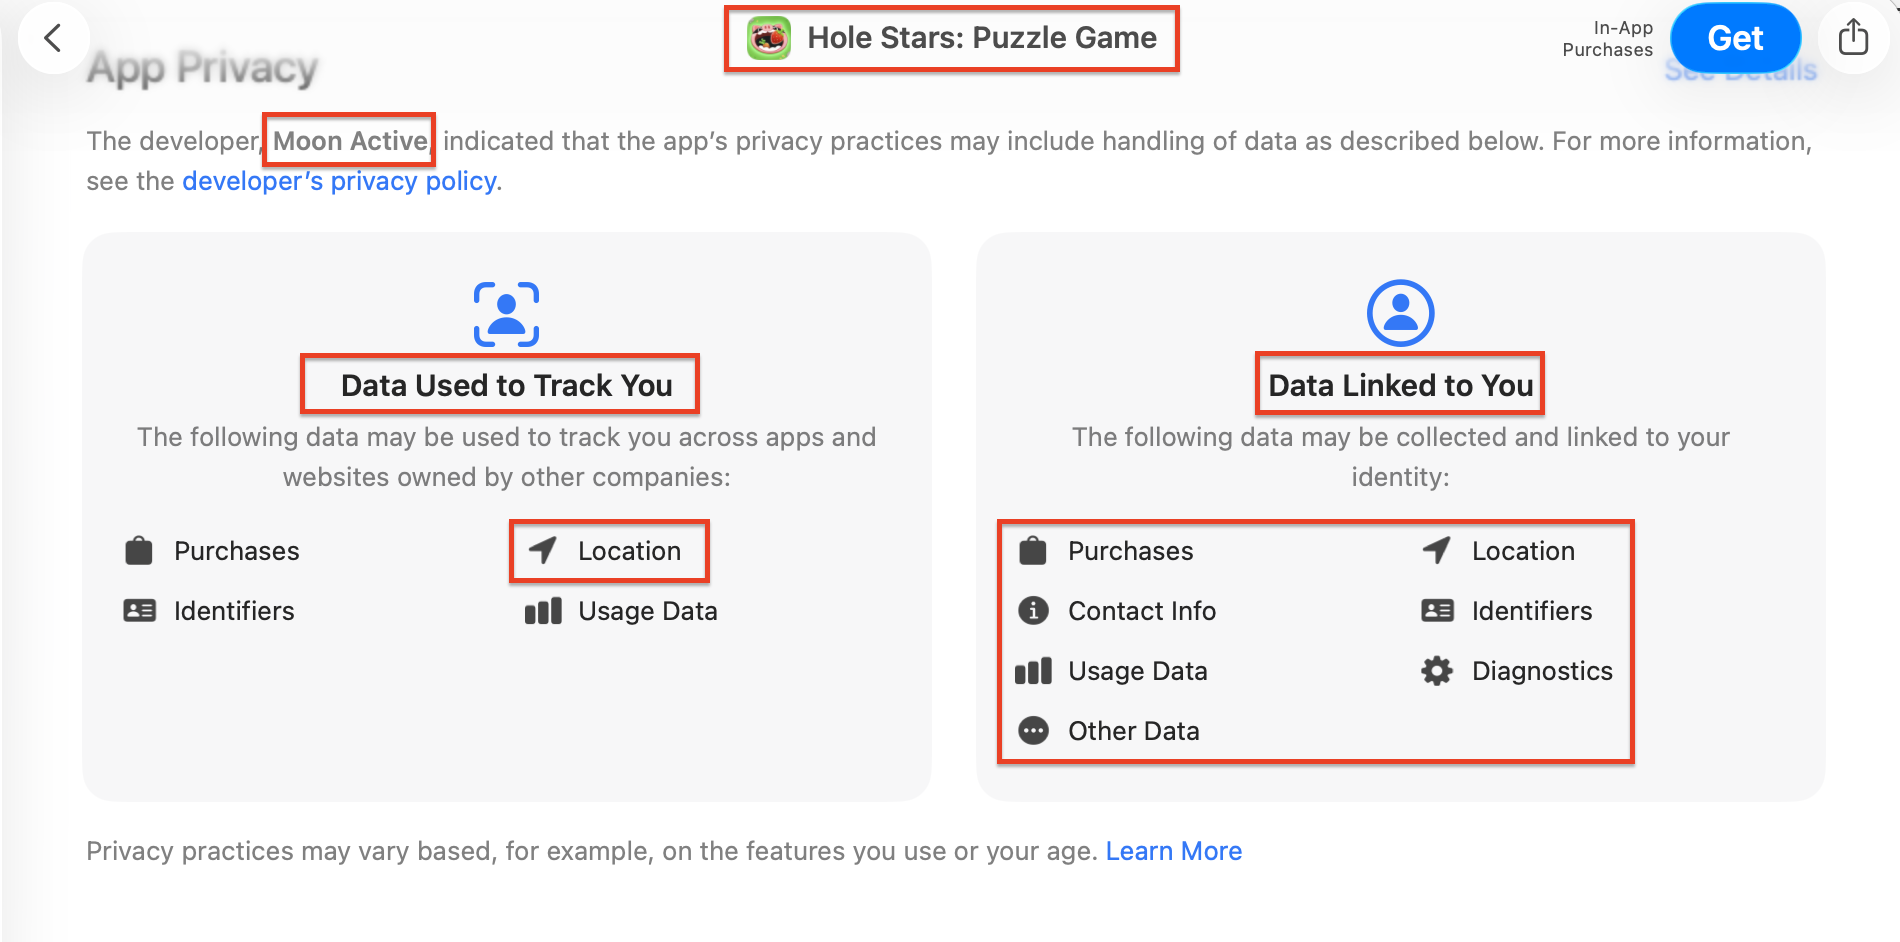Viewport: 1900px width, 942px height.
Task: Click the Data Linked to You profile icon
Action: pos(1400,313)
